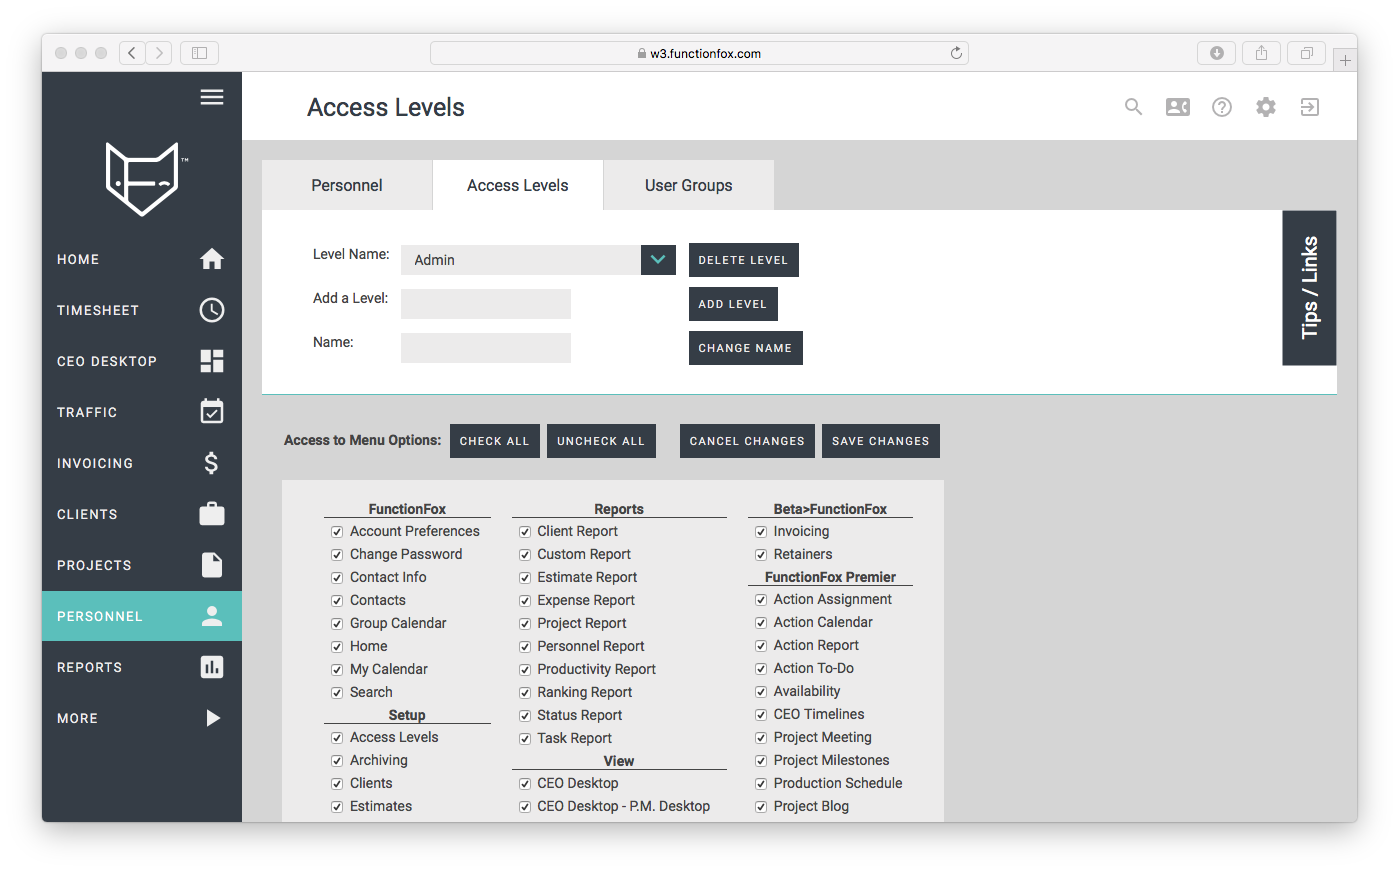Switch to the Personnel tab

pos(347,185)
